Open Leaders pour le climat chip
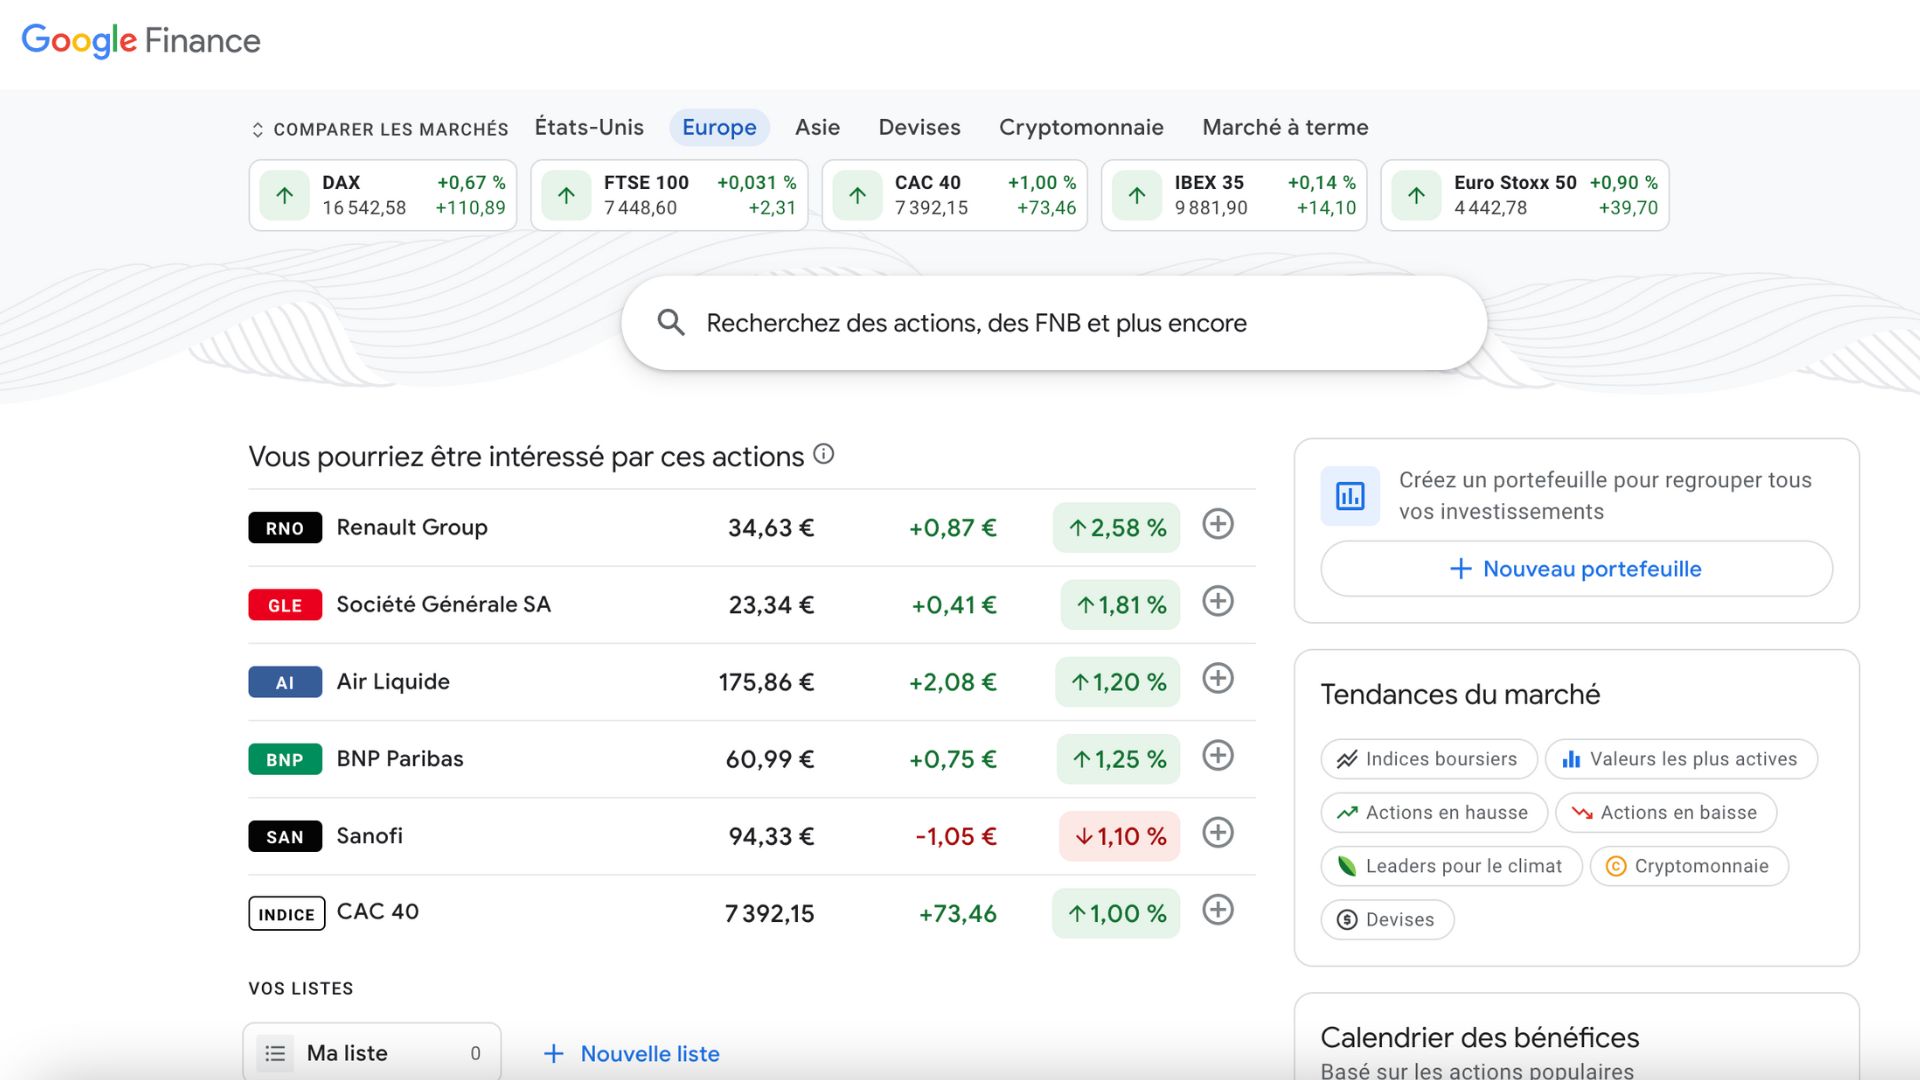The image size is (1920, 1080). 1451,866
